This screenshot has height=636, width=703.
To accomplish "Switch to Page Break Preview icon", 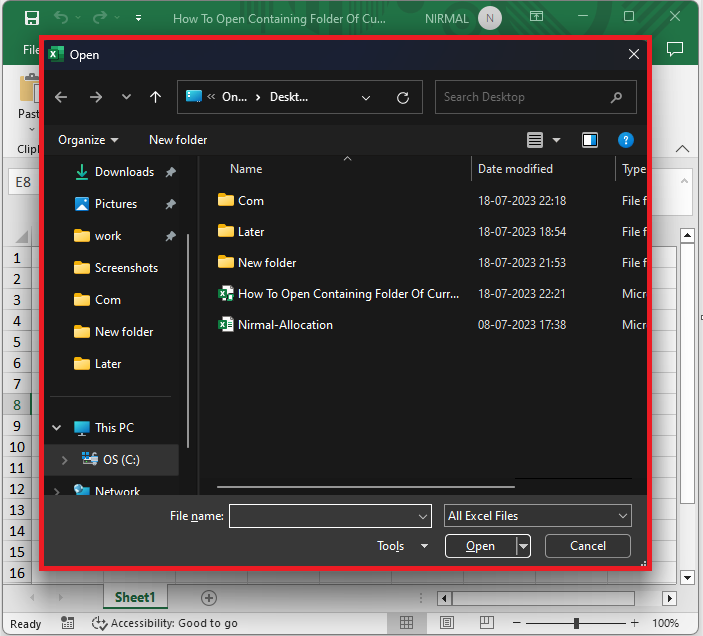I will pyautogui.click(x=486, y=623).
